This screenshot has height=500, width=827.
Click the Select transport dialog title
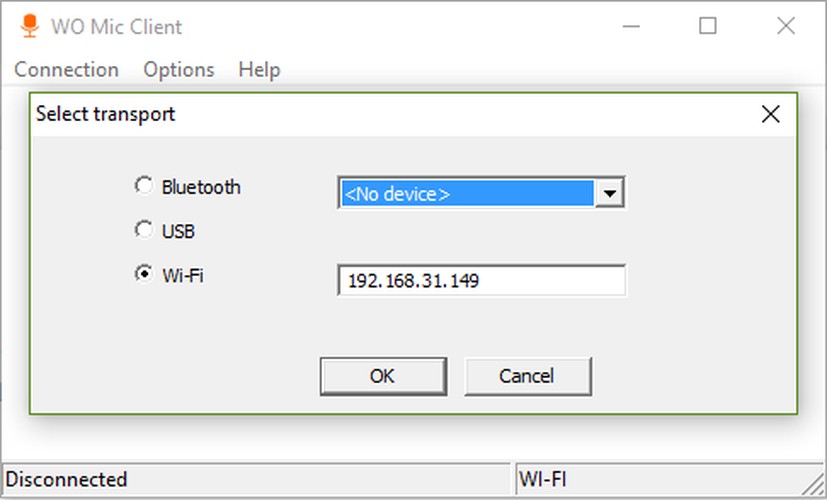click(x=105, y=114)
